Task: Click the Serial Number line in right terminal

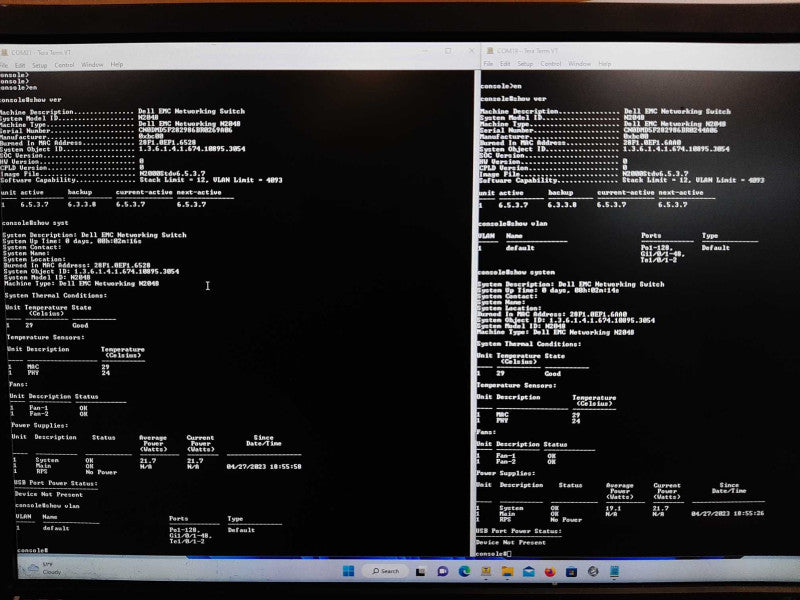Action: 598,130
